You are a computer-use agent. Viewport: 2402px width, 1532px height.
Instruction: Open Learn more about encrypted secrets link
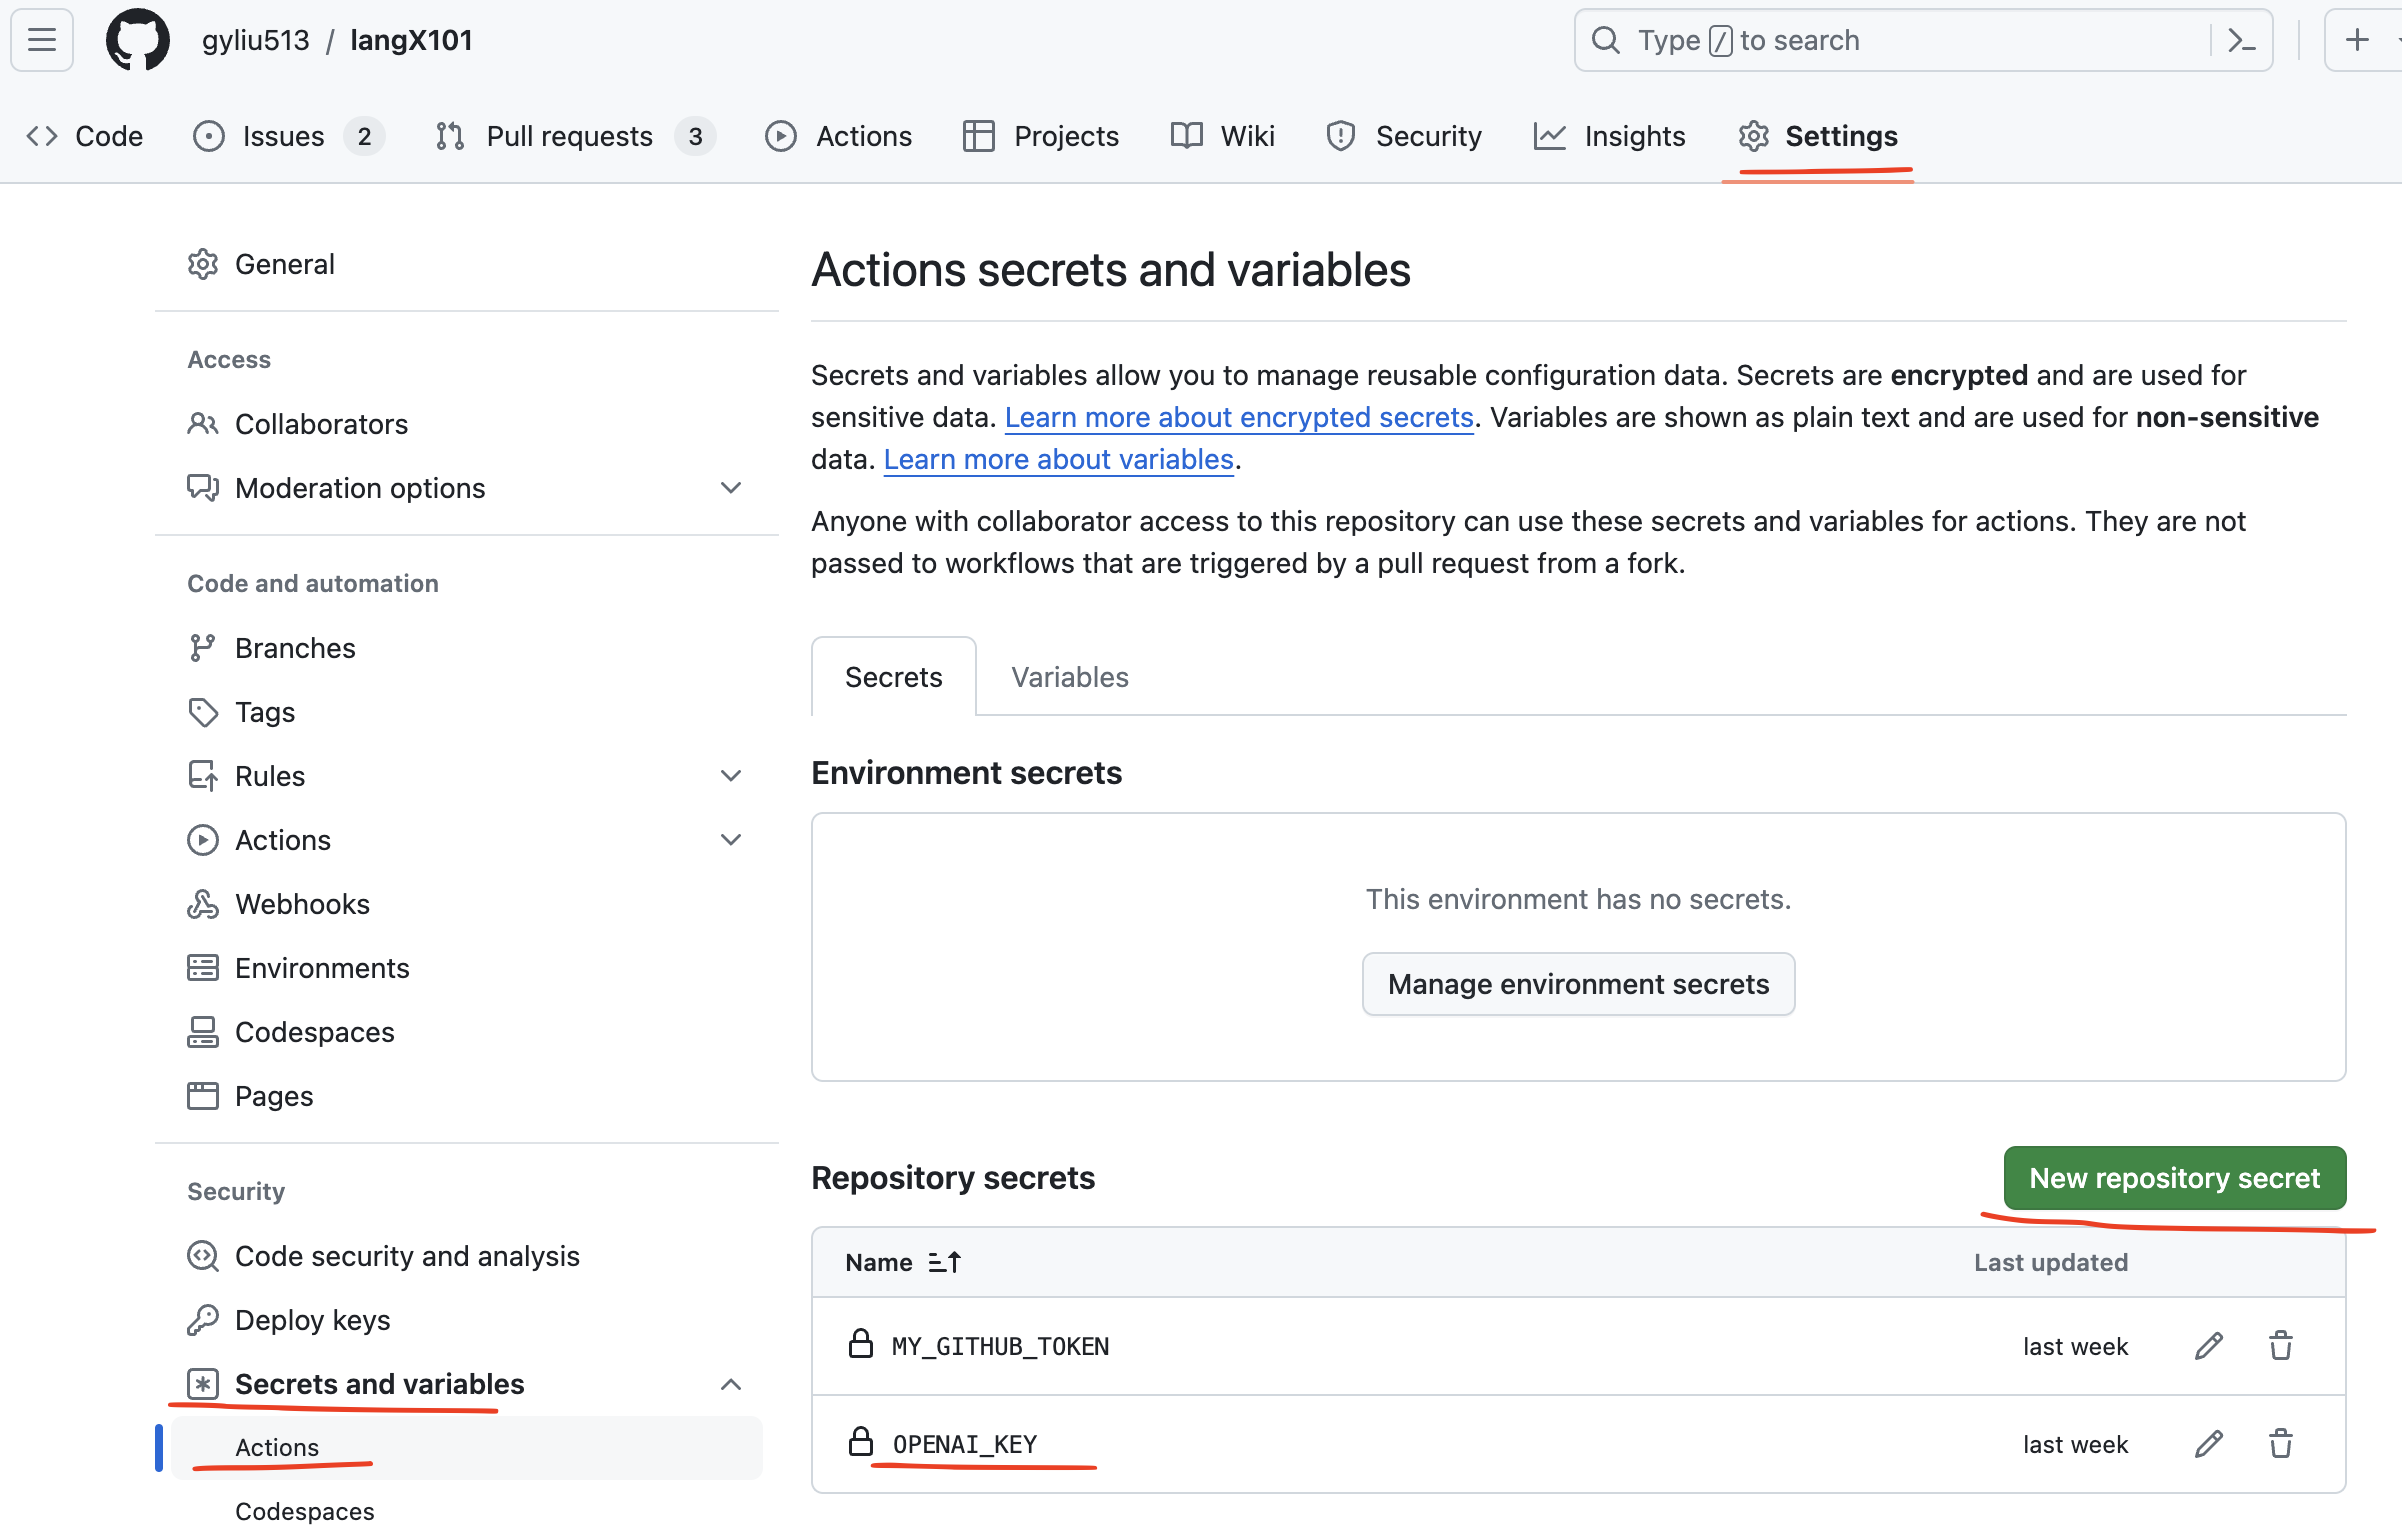click(x=1239, y=417)
